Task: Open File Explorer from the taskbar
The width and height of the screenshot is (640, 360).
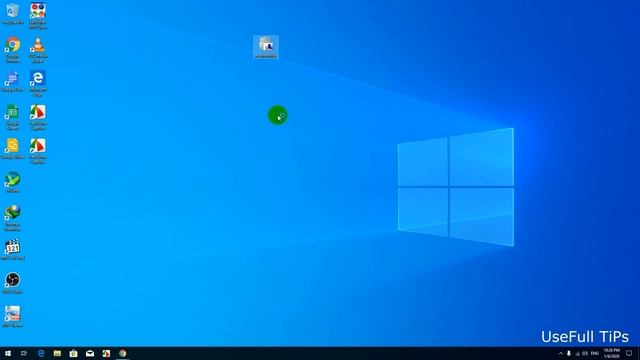Action: click(57, 353)
